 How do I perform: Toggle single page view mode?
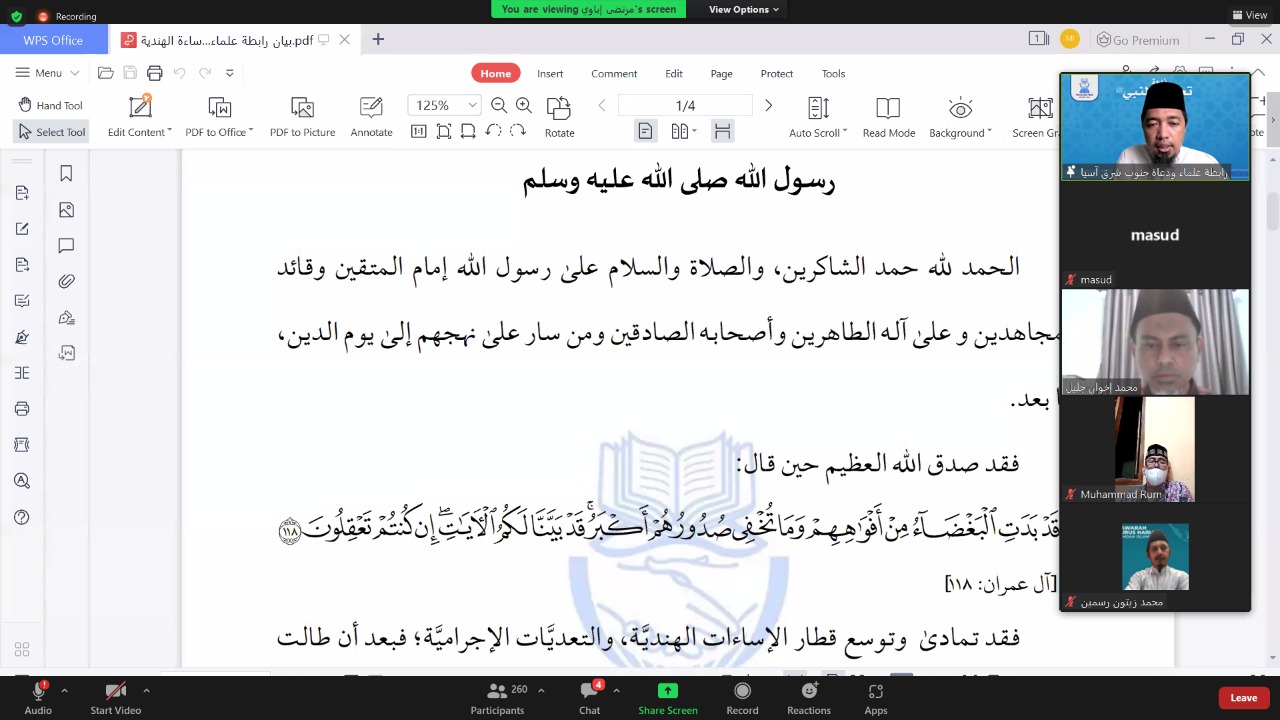[x=645, y=131]
